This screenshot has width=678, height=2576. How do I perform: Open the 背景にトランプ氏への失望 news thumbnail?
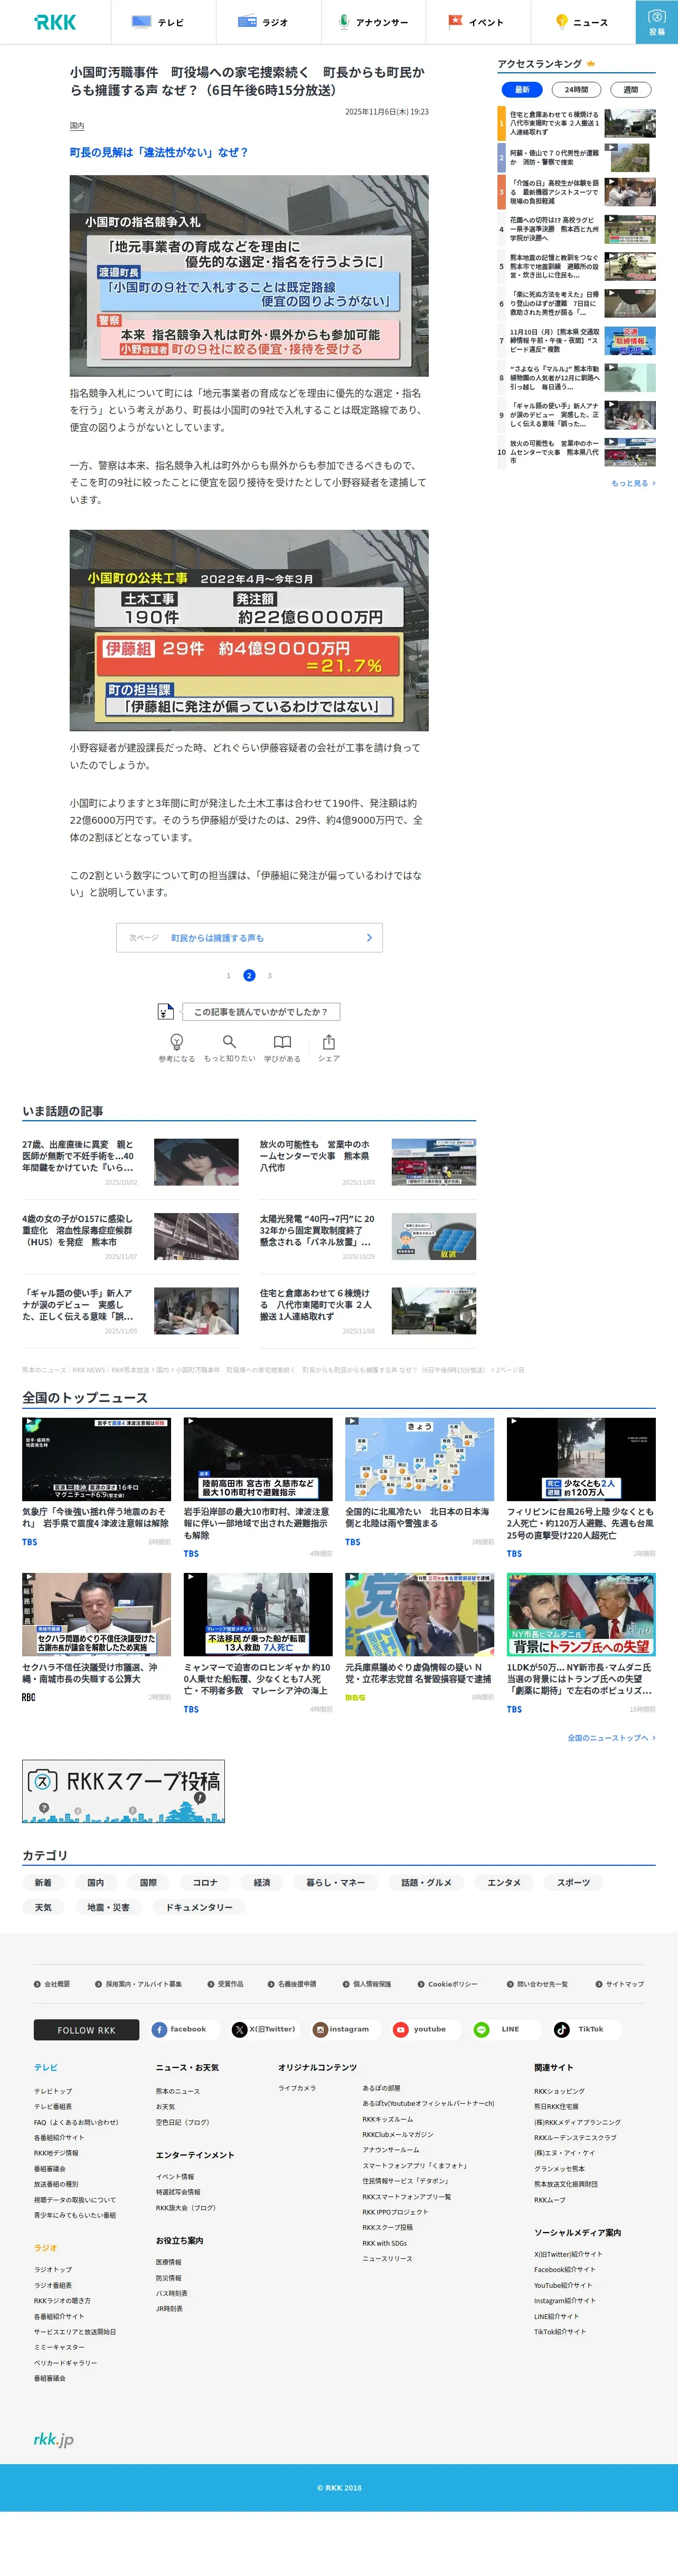[581, 1615]
